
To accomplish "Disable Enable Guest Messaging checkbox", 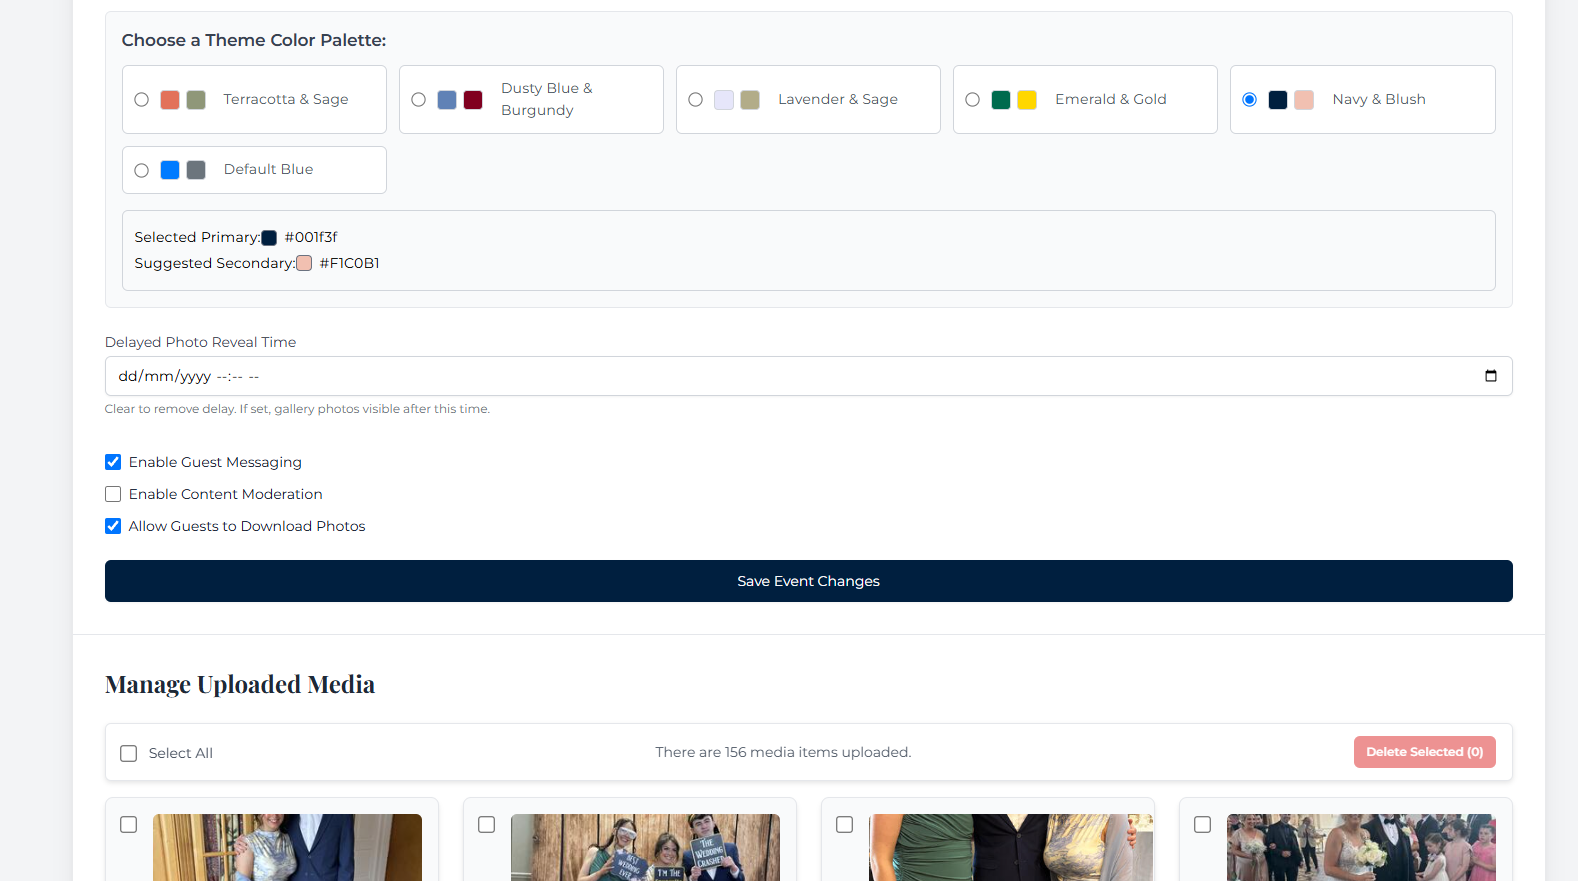I will click(x=113, y=462).
